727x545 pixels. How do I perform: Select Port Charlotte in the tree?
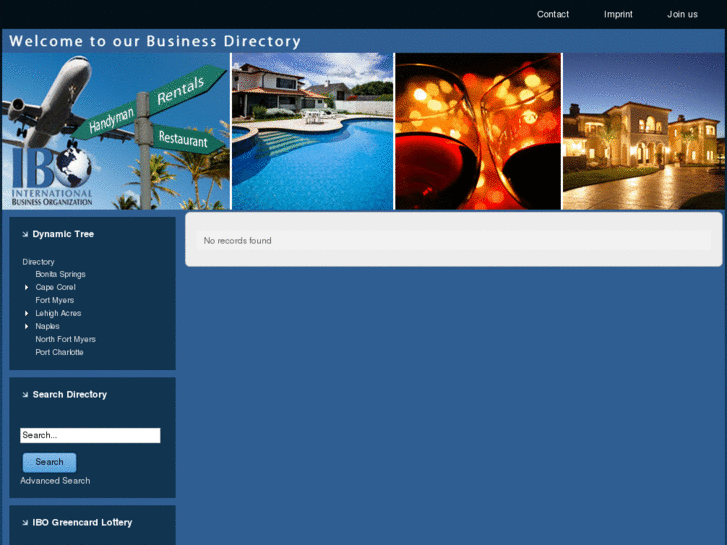pos(59,352)
